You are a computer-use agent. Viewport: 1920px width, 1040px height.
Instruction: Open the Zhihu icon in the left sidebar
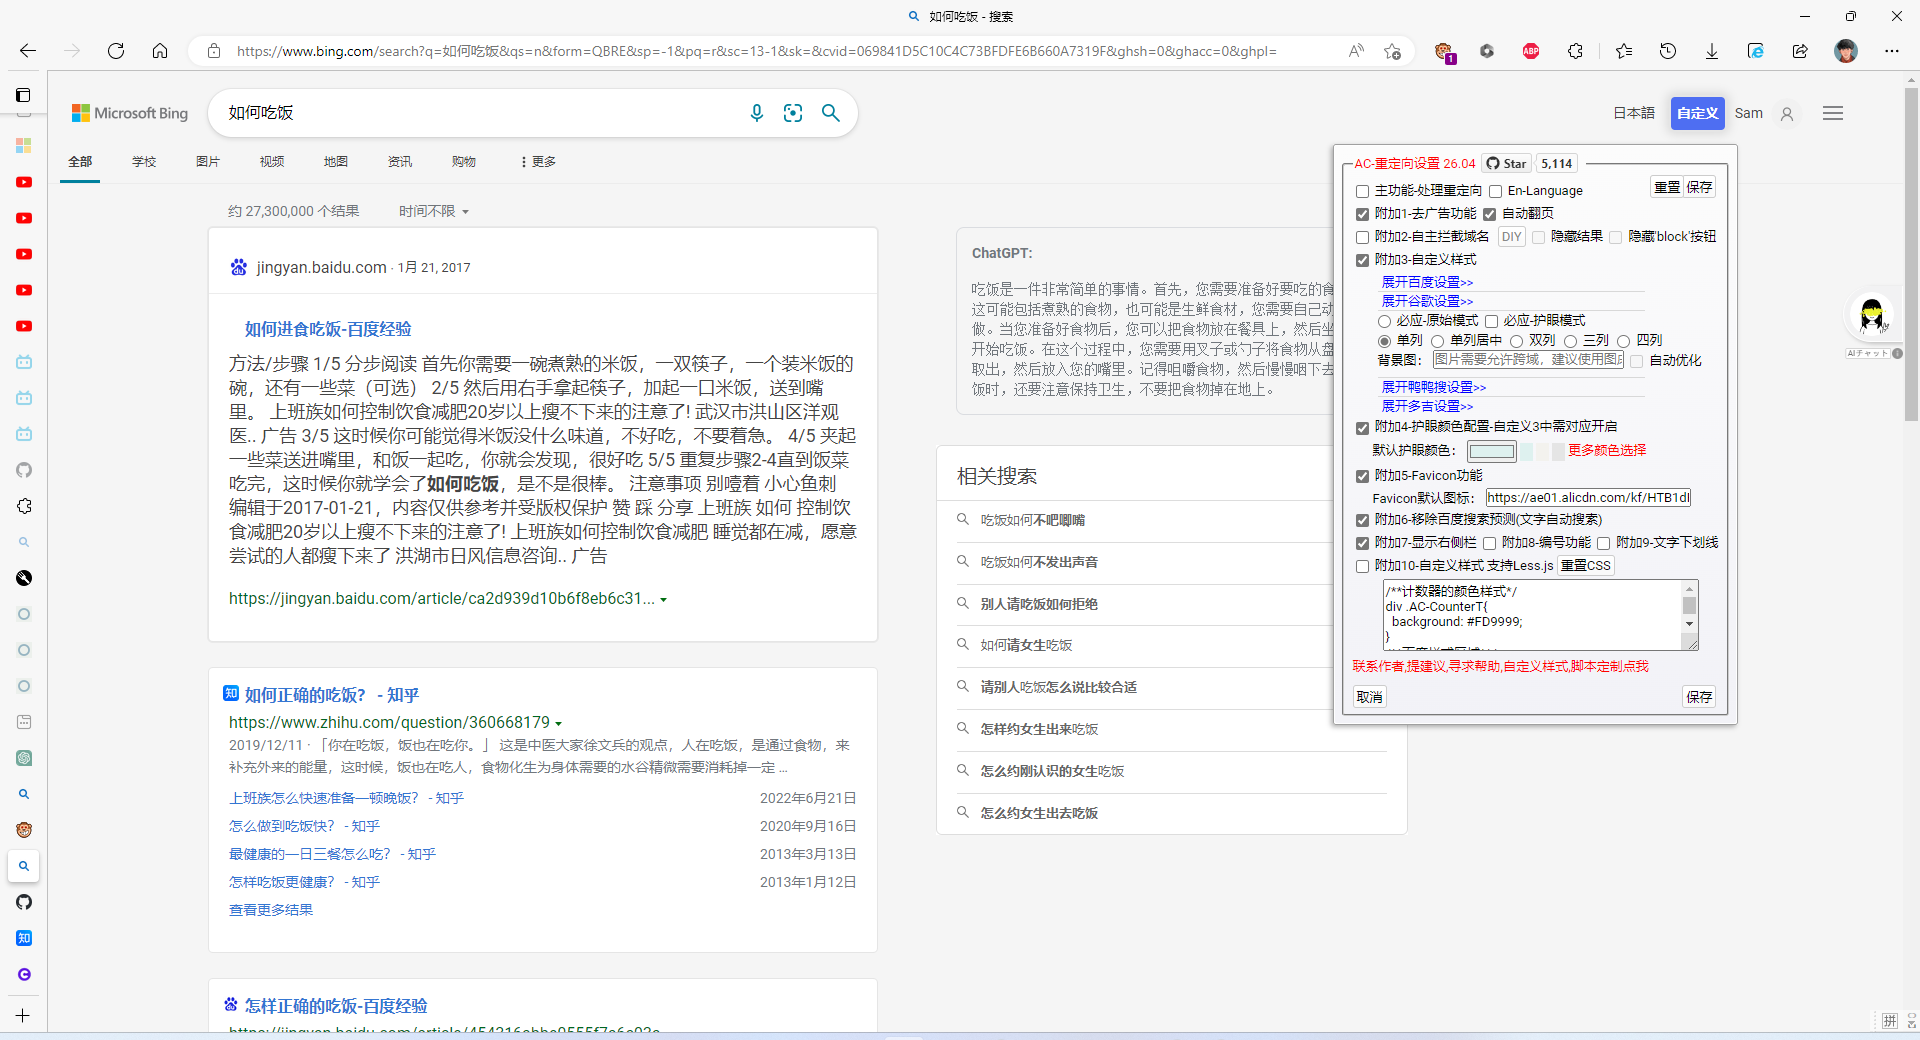pos(23,938)
